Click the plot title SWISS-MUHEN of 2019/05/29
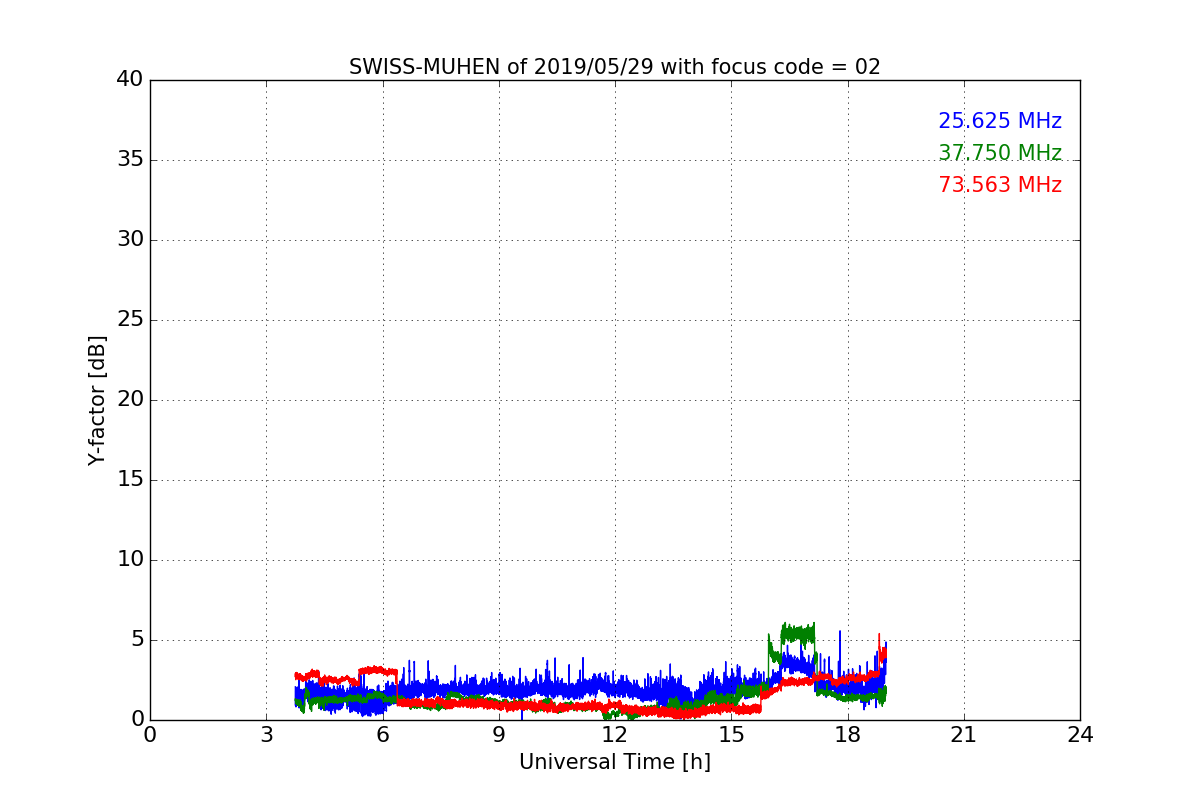The width and height of the screenshot is (1200, 800). tap(614, 67)
